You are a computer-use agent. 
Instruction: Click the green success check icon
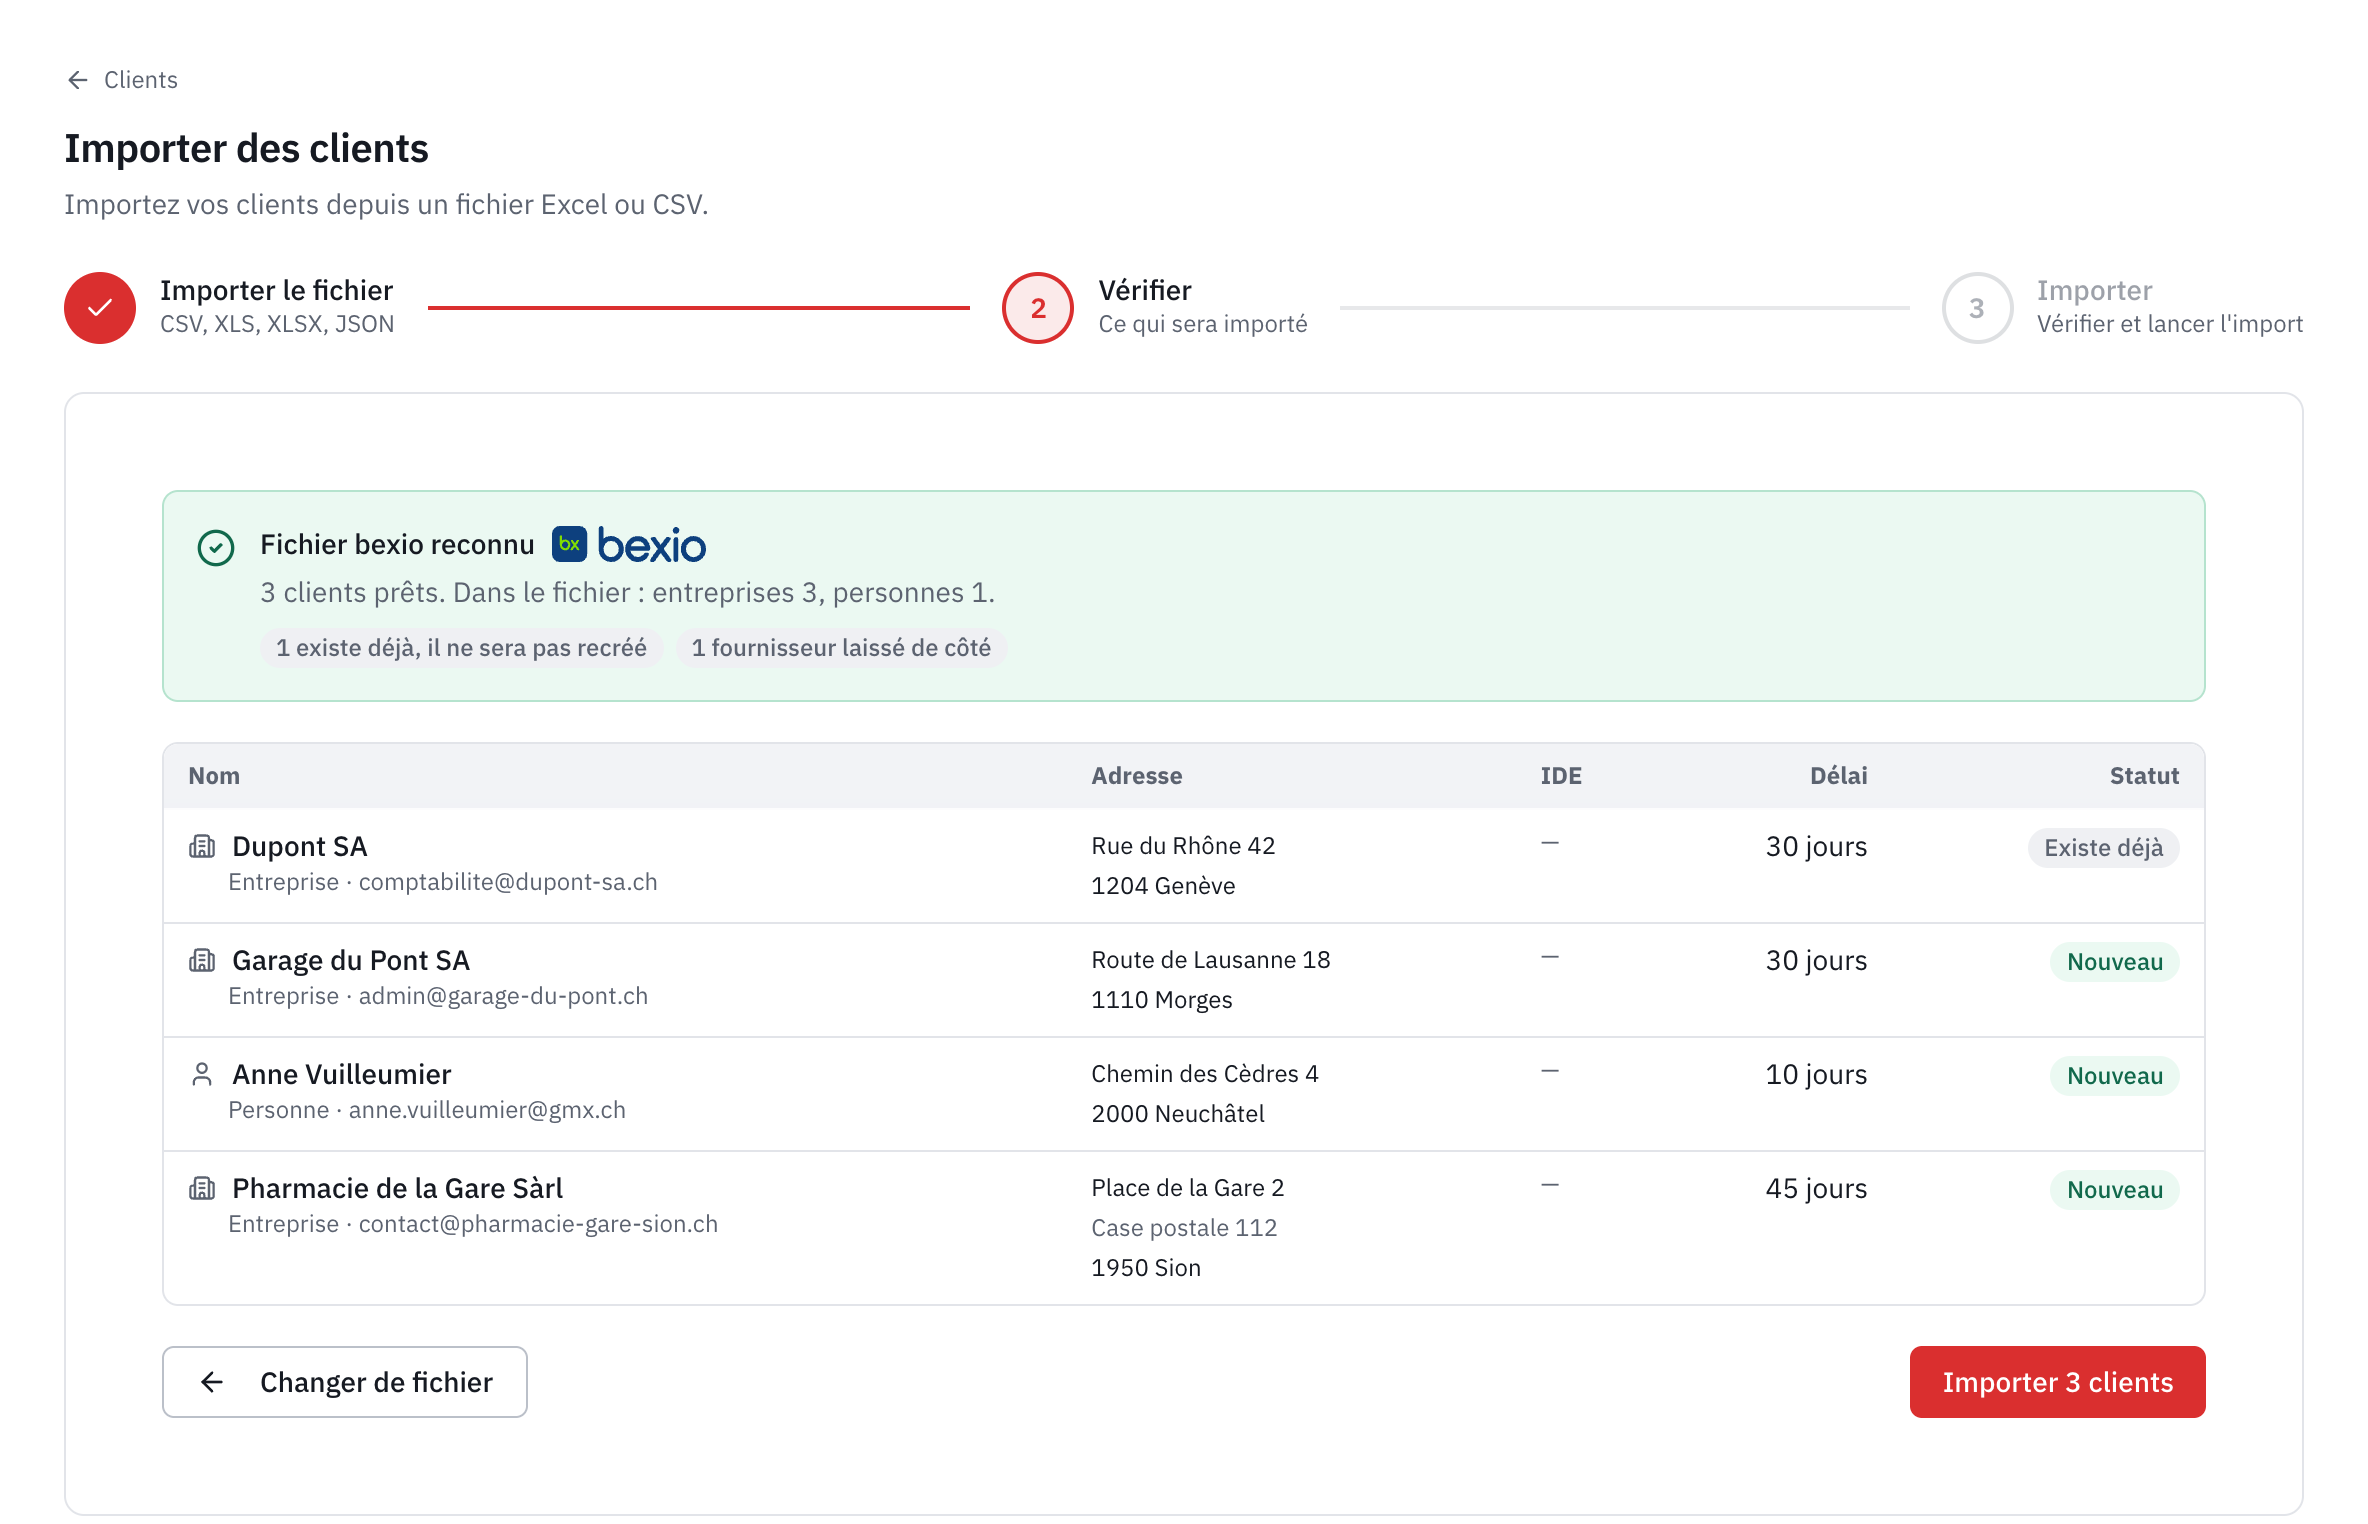(x=216, y=547)
